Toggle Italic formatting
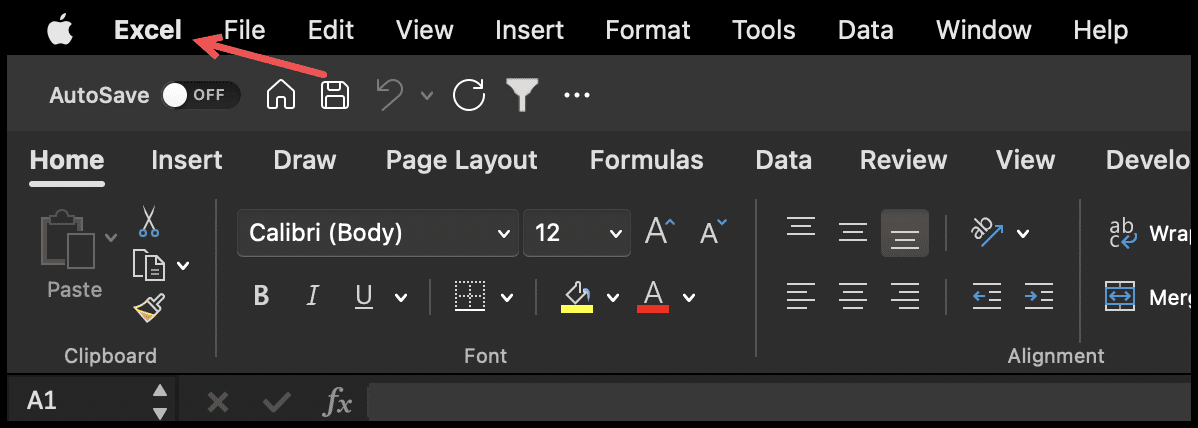 tap(312, 296)
